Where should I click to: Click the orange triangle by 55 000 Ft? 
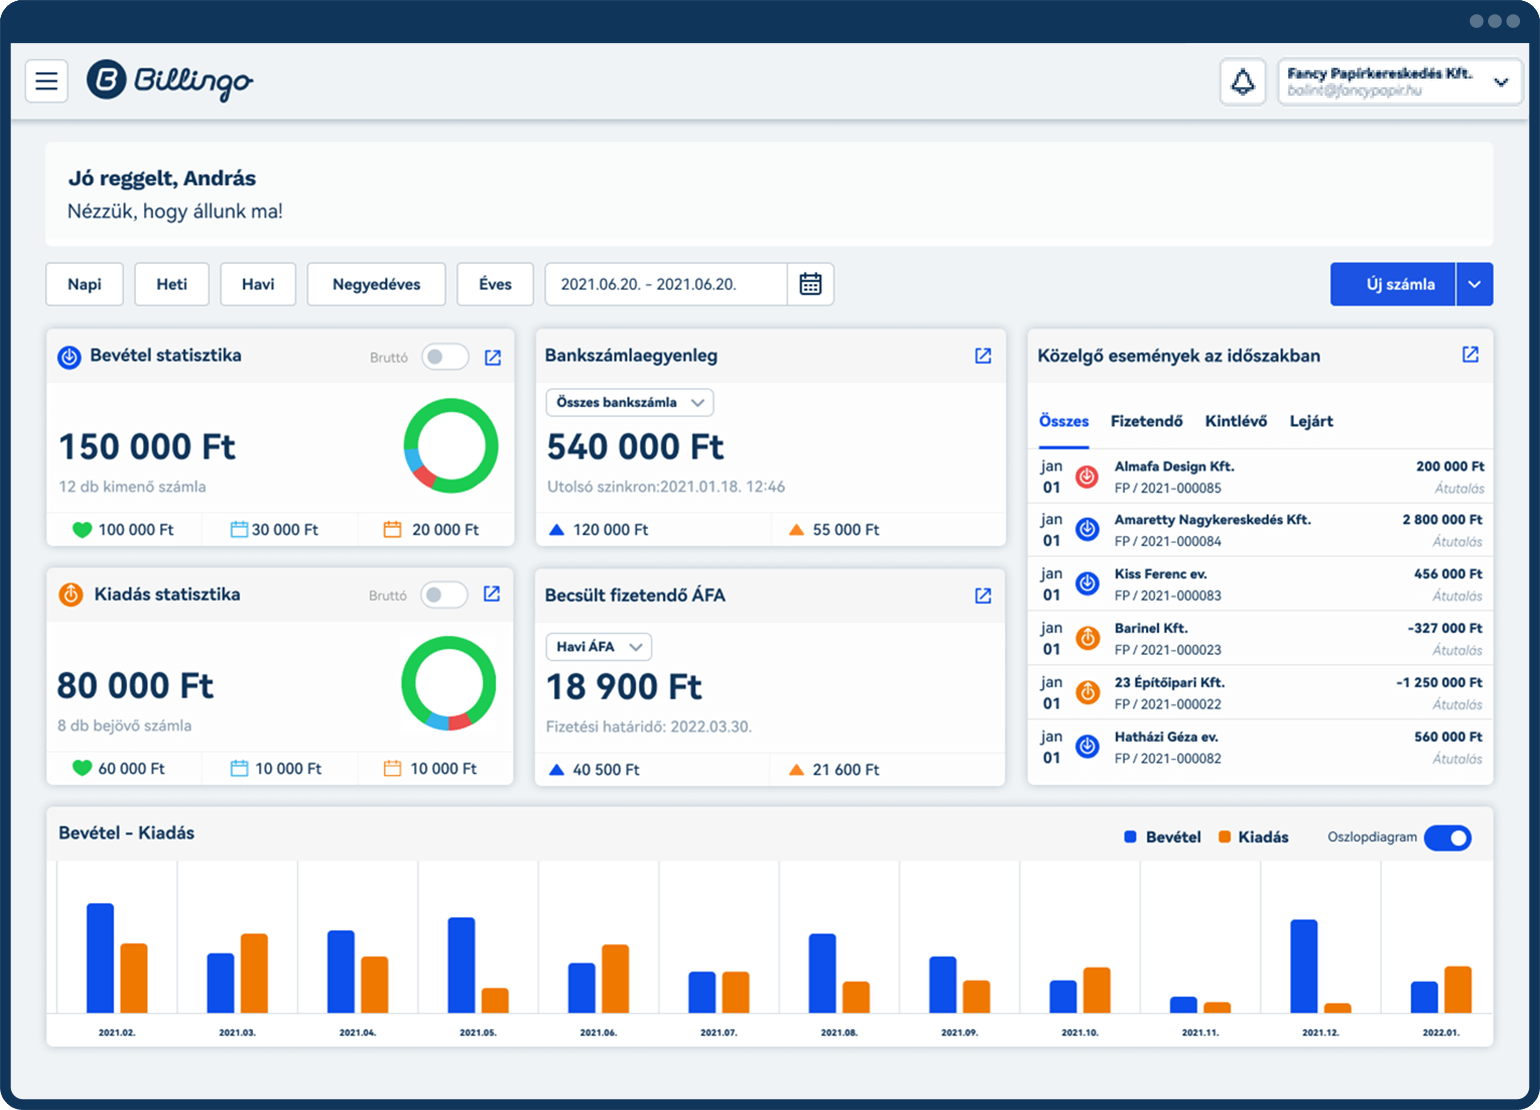tap(797, 529)
